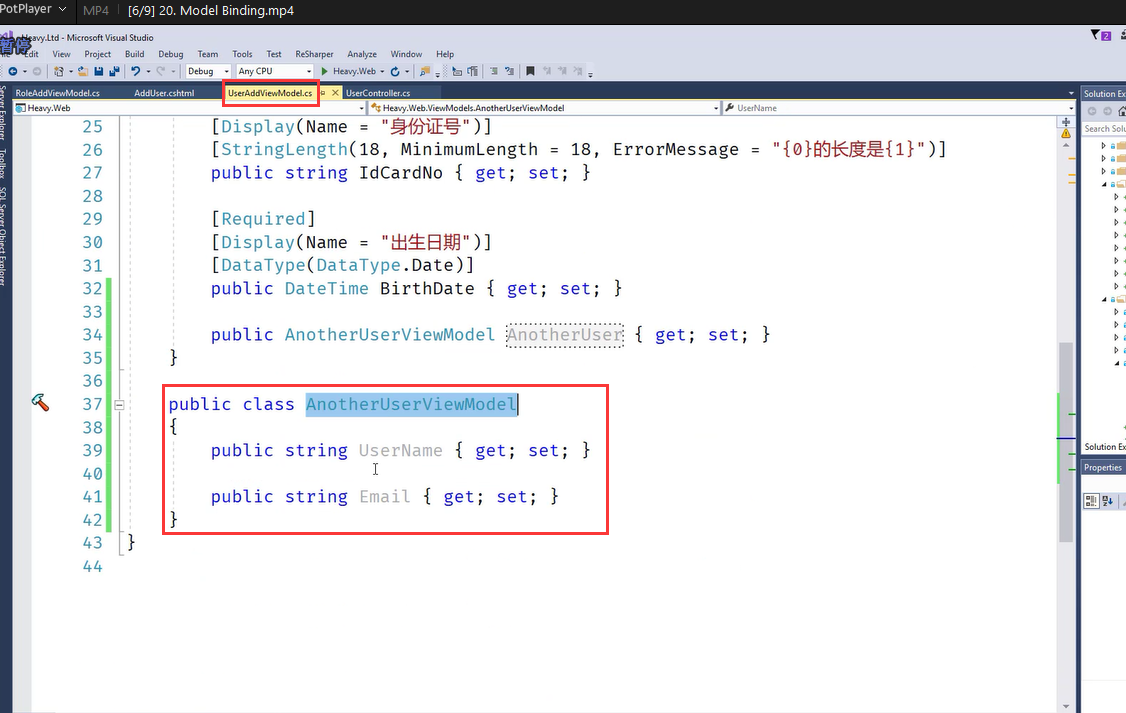The height and width of the screenshot is (713, 1126).
Task: Collapse the AnotherUserViewModel class outline box
Action: pyautogui.click(x=119, y=405)
